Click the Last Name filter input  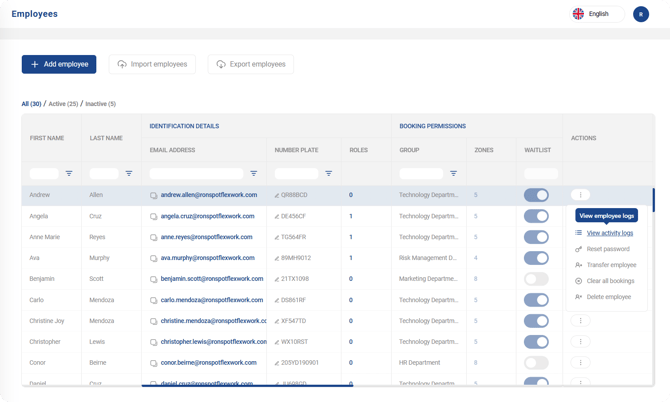coord(104,173)
